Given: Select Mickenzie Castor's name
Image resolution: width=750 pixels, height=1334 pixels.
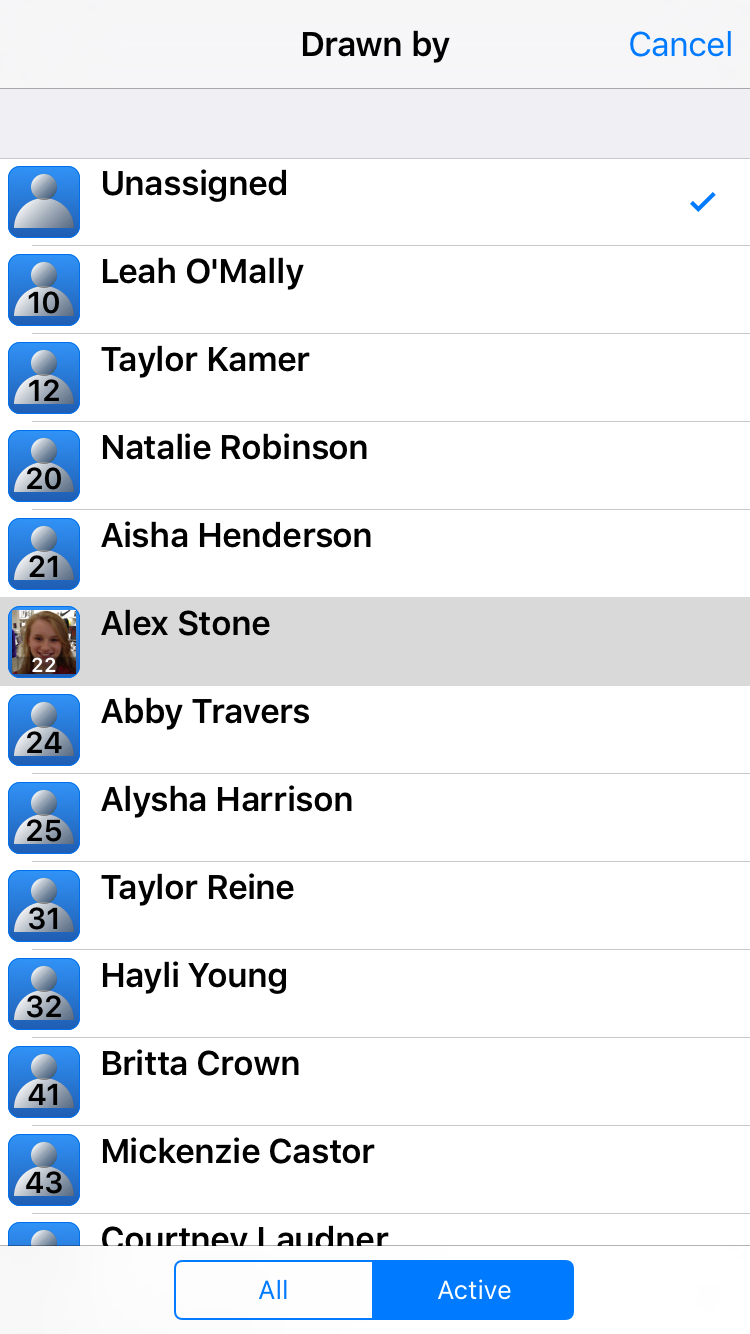Looking at the screenshot, I should click(238, 1153).
